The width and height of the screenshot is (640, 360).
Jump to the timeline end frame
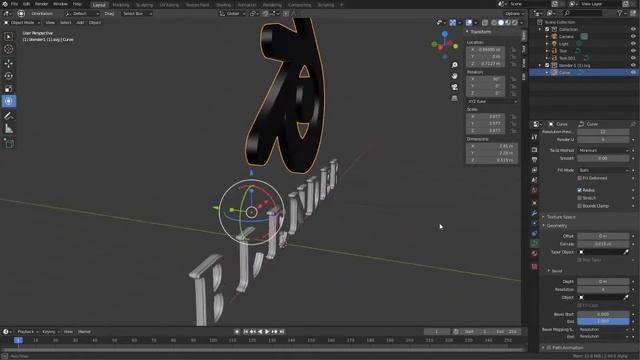click(x=282, y=332)
